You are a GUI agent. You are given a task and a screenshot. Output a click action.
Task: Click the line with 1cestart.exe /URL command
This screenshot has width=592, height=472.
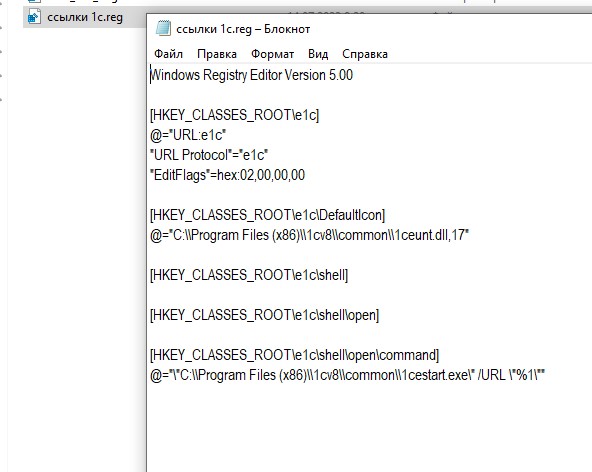click(x=347, y=375)
